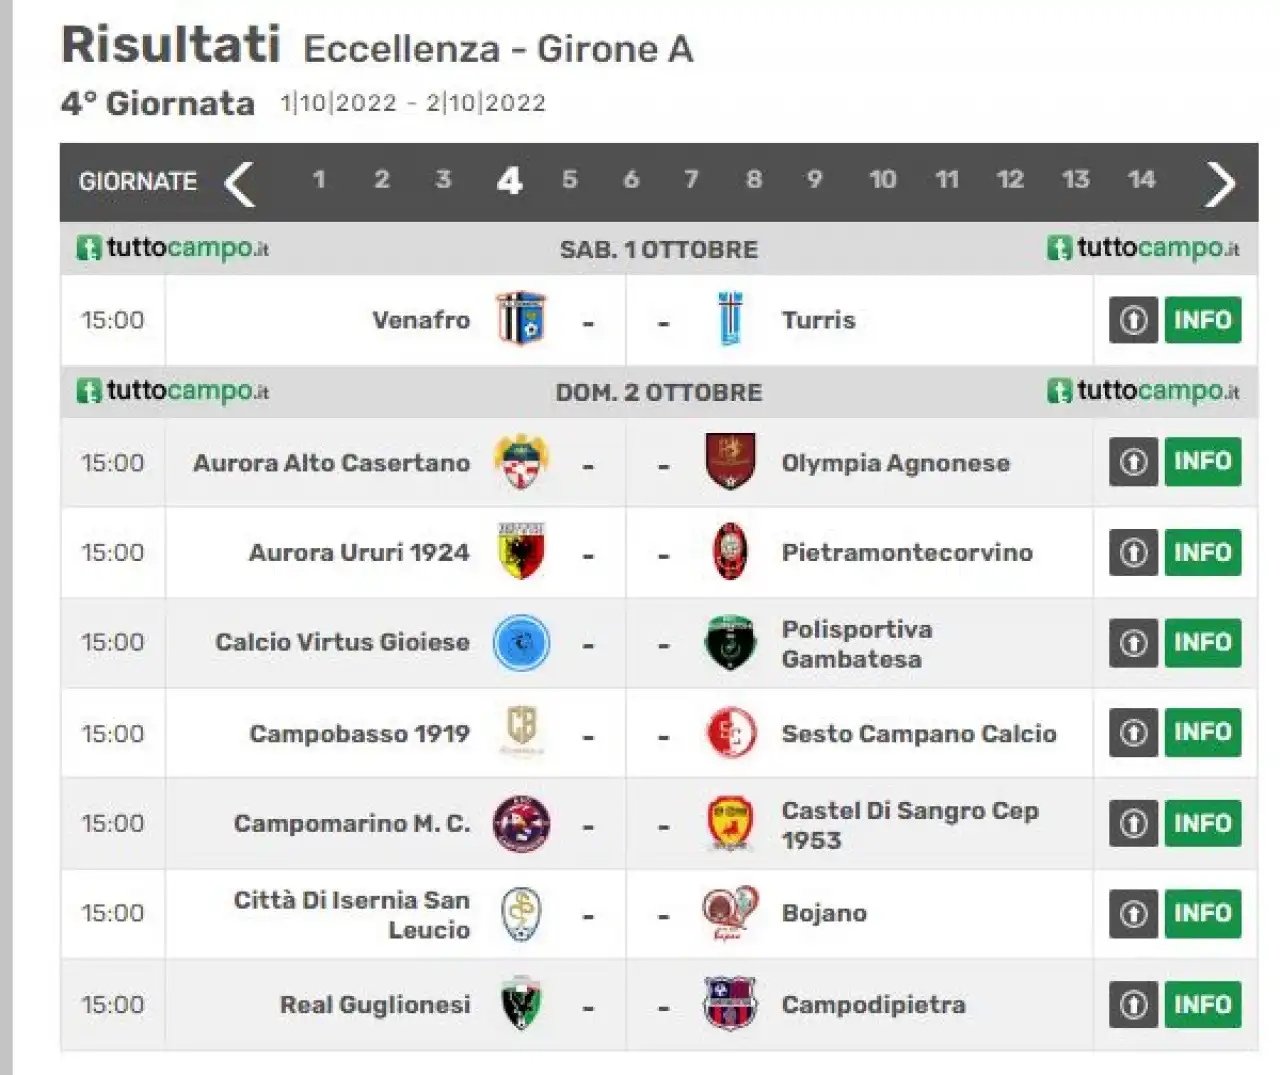Click the Turris team crest
Image resolution: width=1280 pixels, height=1075 pixels.
(731, 320)
